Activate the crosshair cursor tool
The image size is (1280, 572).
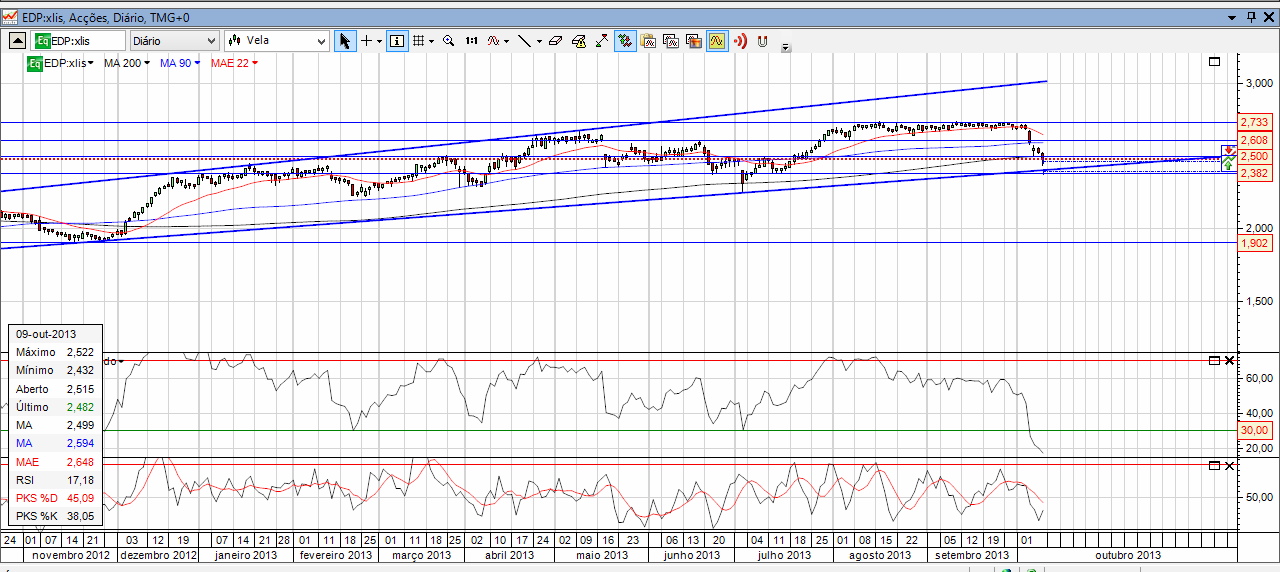point(366,41)
